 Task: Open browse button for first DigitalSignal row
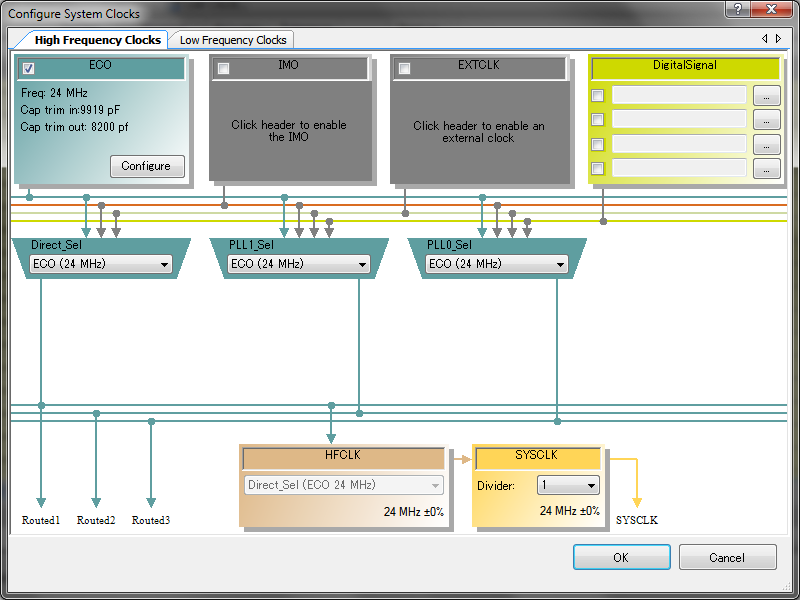(766, 95)
